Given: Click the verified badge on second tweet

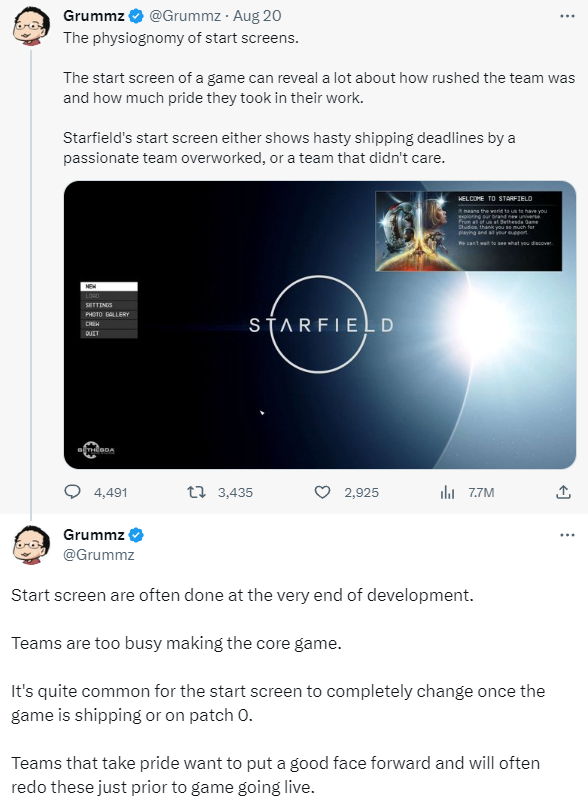Looking at the screenshot, I should tap(136, 535).
